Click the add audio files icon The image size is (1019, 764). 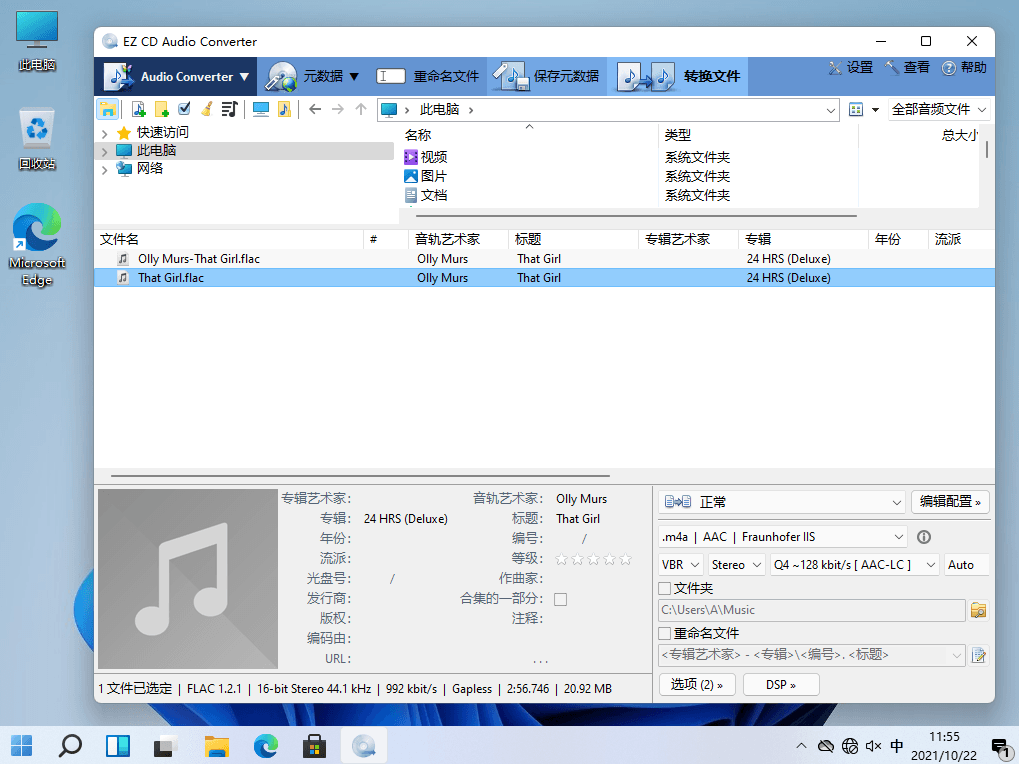(138, 109)
